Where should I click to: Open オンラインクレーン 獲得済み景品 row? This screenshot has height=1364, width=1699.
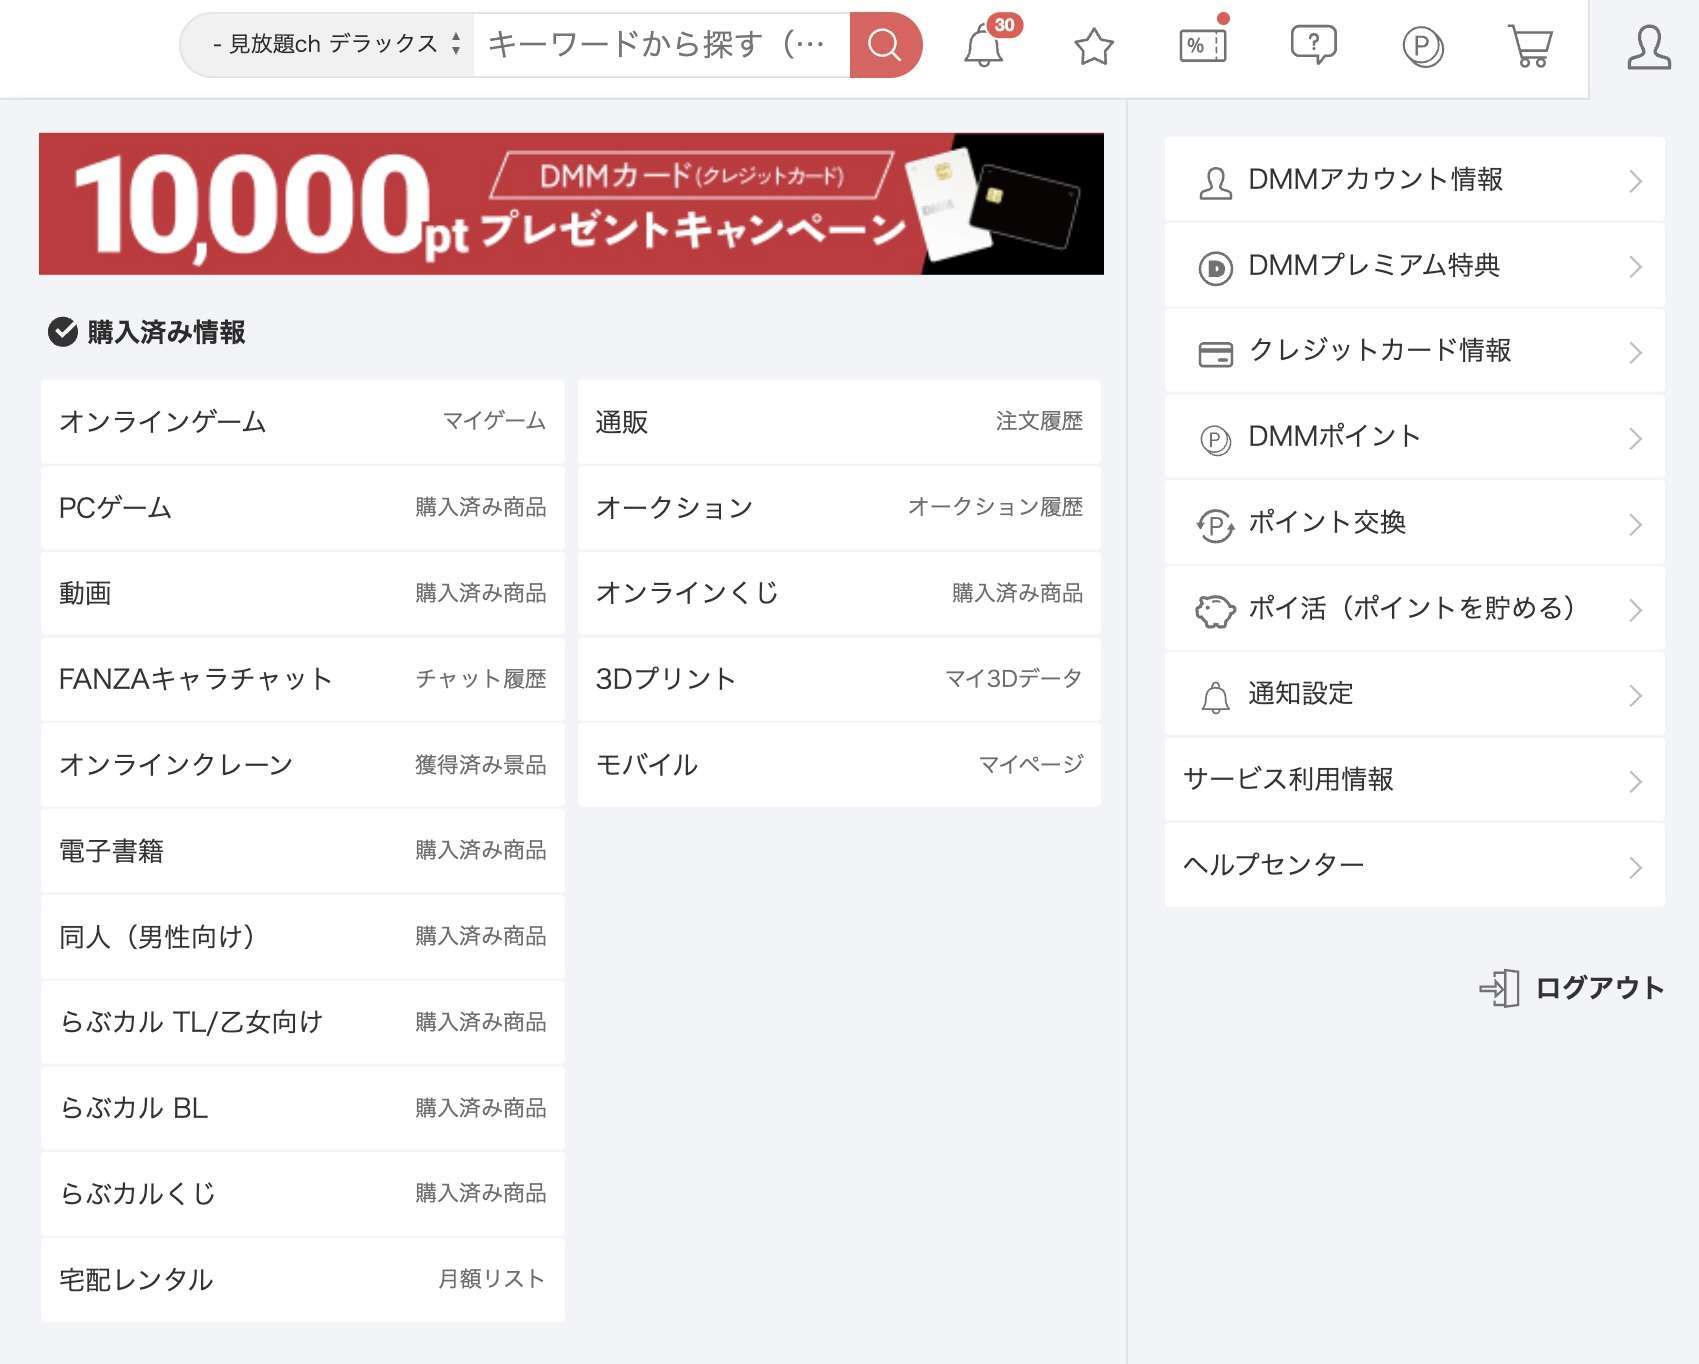(x=303, y=765)
